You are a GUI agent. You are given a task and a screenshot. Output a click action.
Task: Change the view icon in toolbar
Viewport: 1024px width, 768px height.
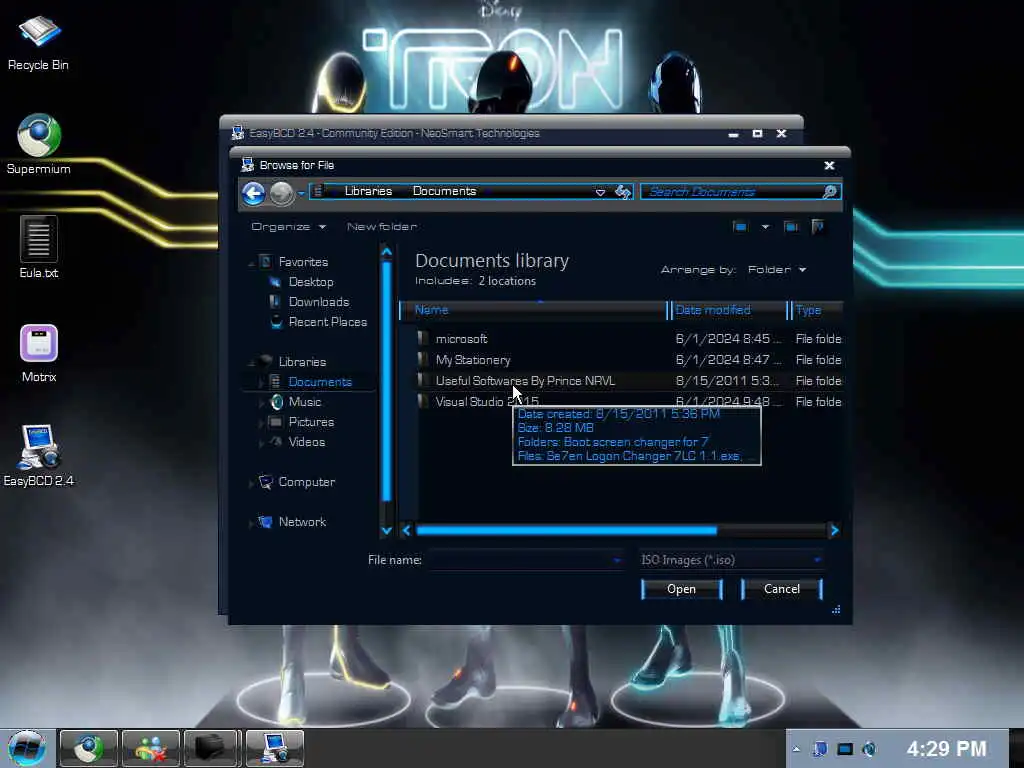click(x=740, y=227)
